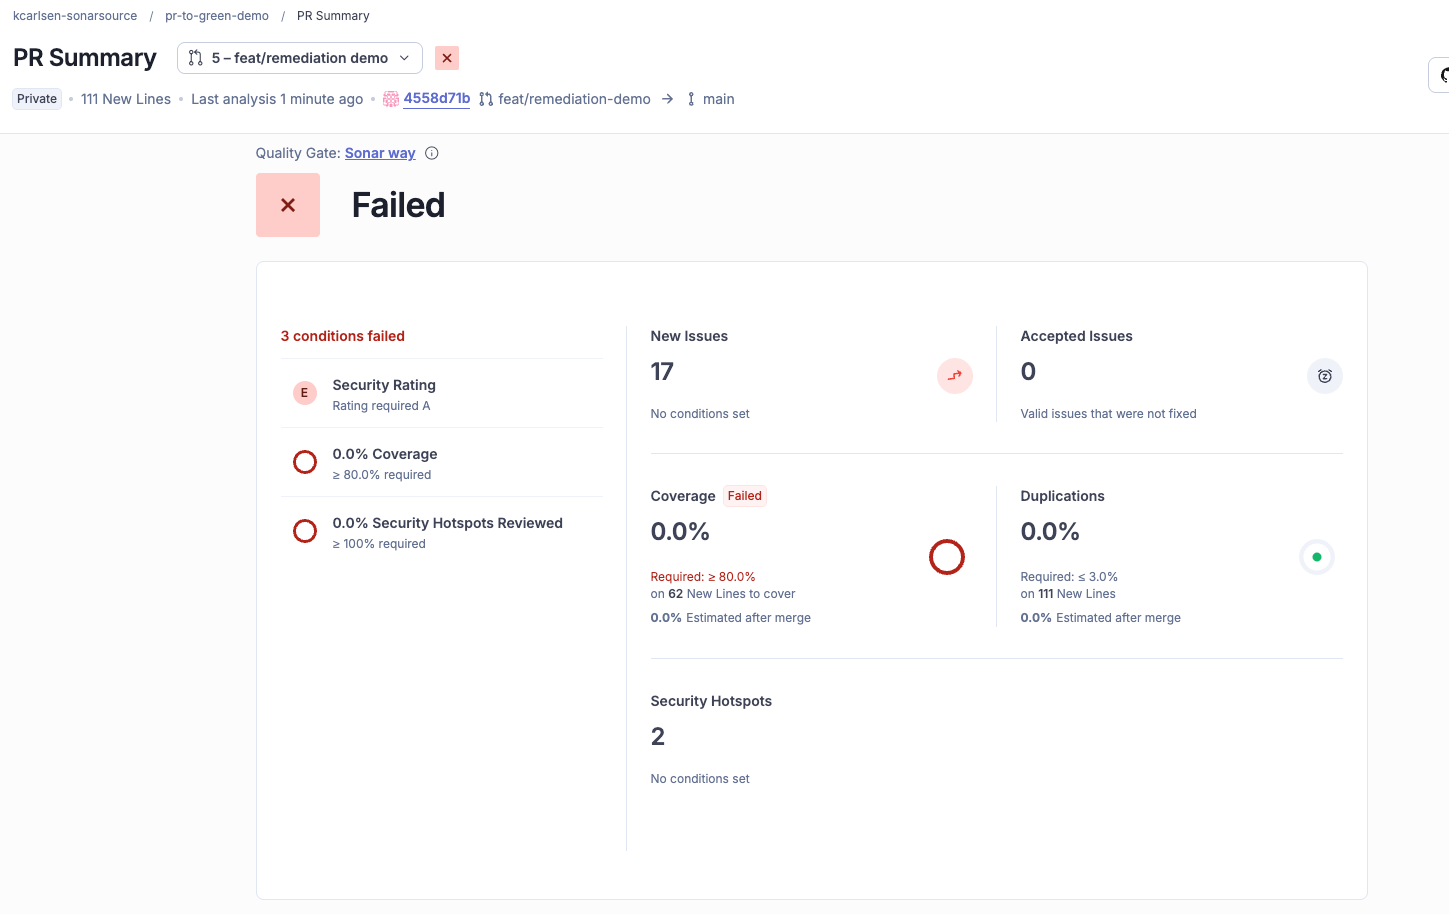
Task: Click the GitHub icon at right edge
Action: 1442,75
